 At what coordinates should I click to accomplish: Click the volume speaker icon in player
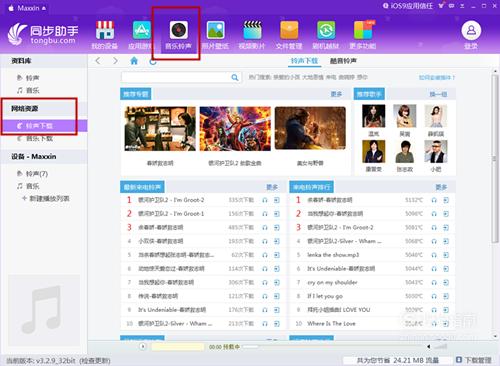point(429,346)
